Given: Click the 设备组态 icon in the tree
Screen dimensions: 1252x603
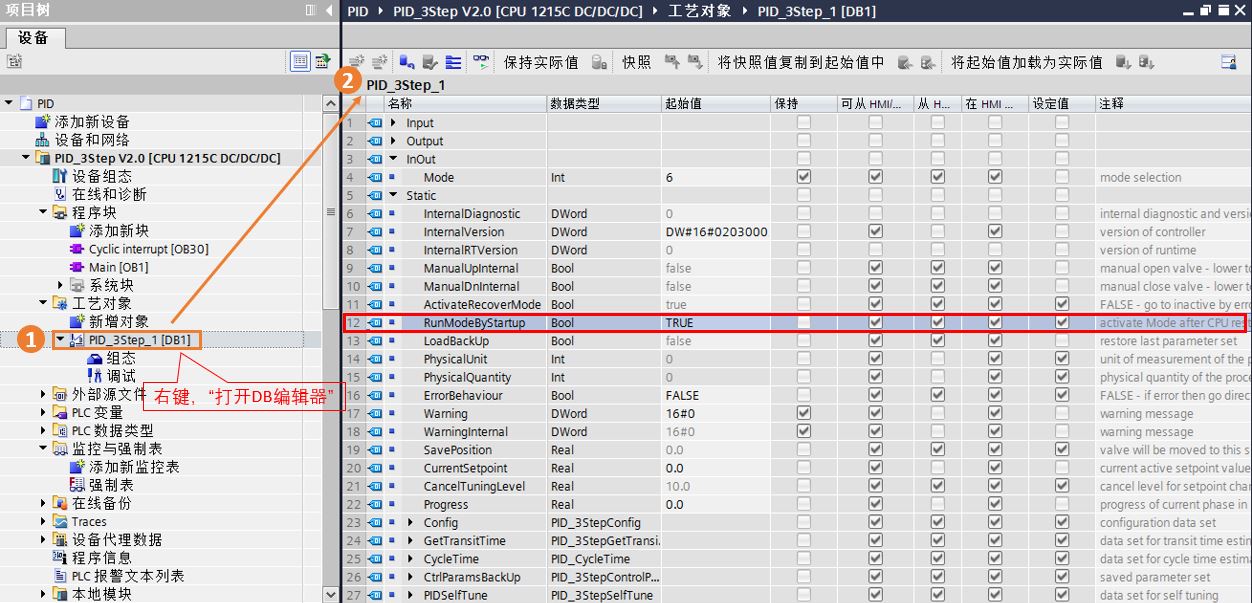Looking at the screenshot, I should click(59, 176).
